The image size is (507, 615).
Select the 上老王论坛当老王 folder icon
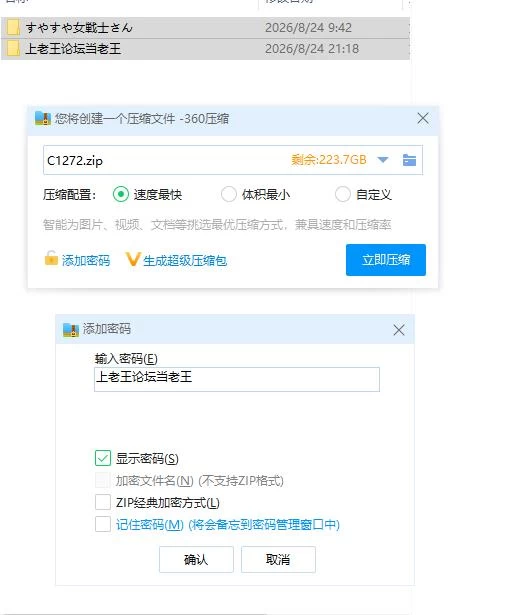click(13, 49)
